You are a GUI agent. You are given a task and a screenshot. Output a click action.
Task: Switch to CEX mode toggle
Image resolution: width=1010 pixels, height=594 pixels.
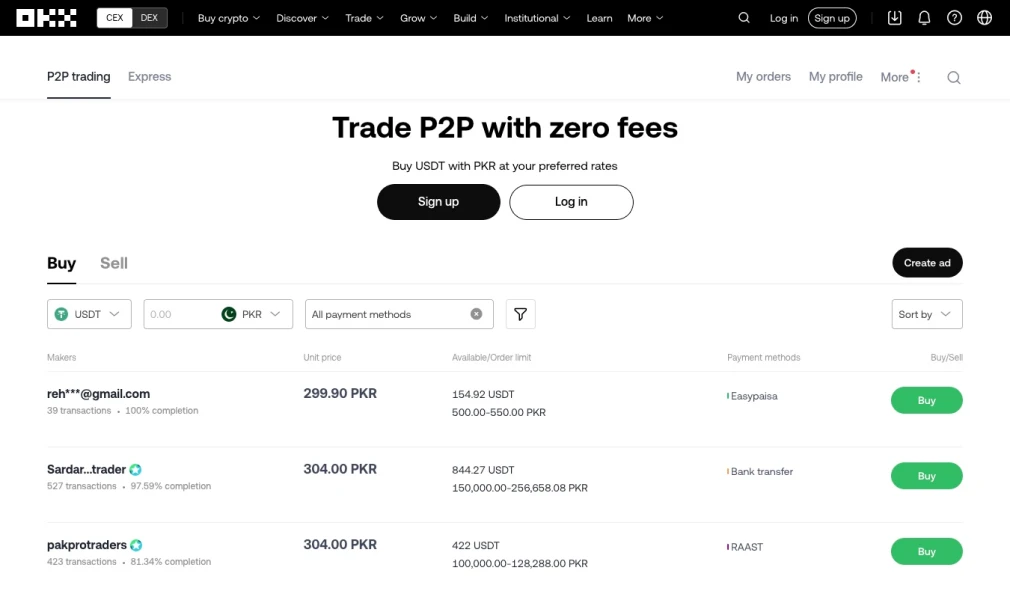[115, 18]
